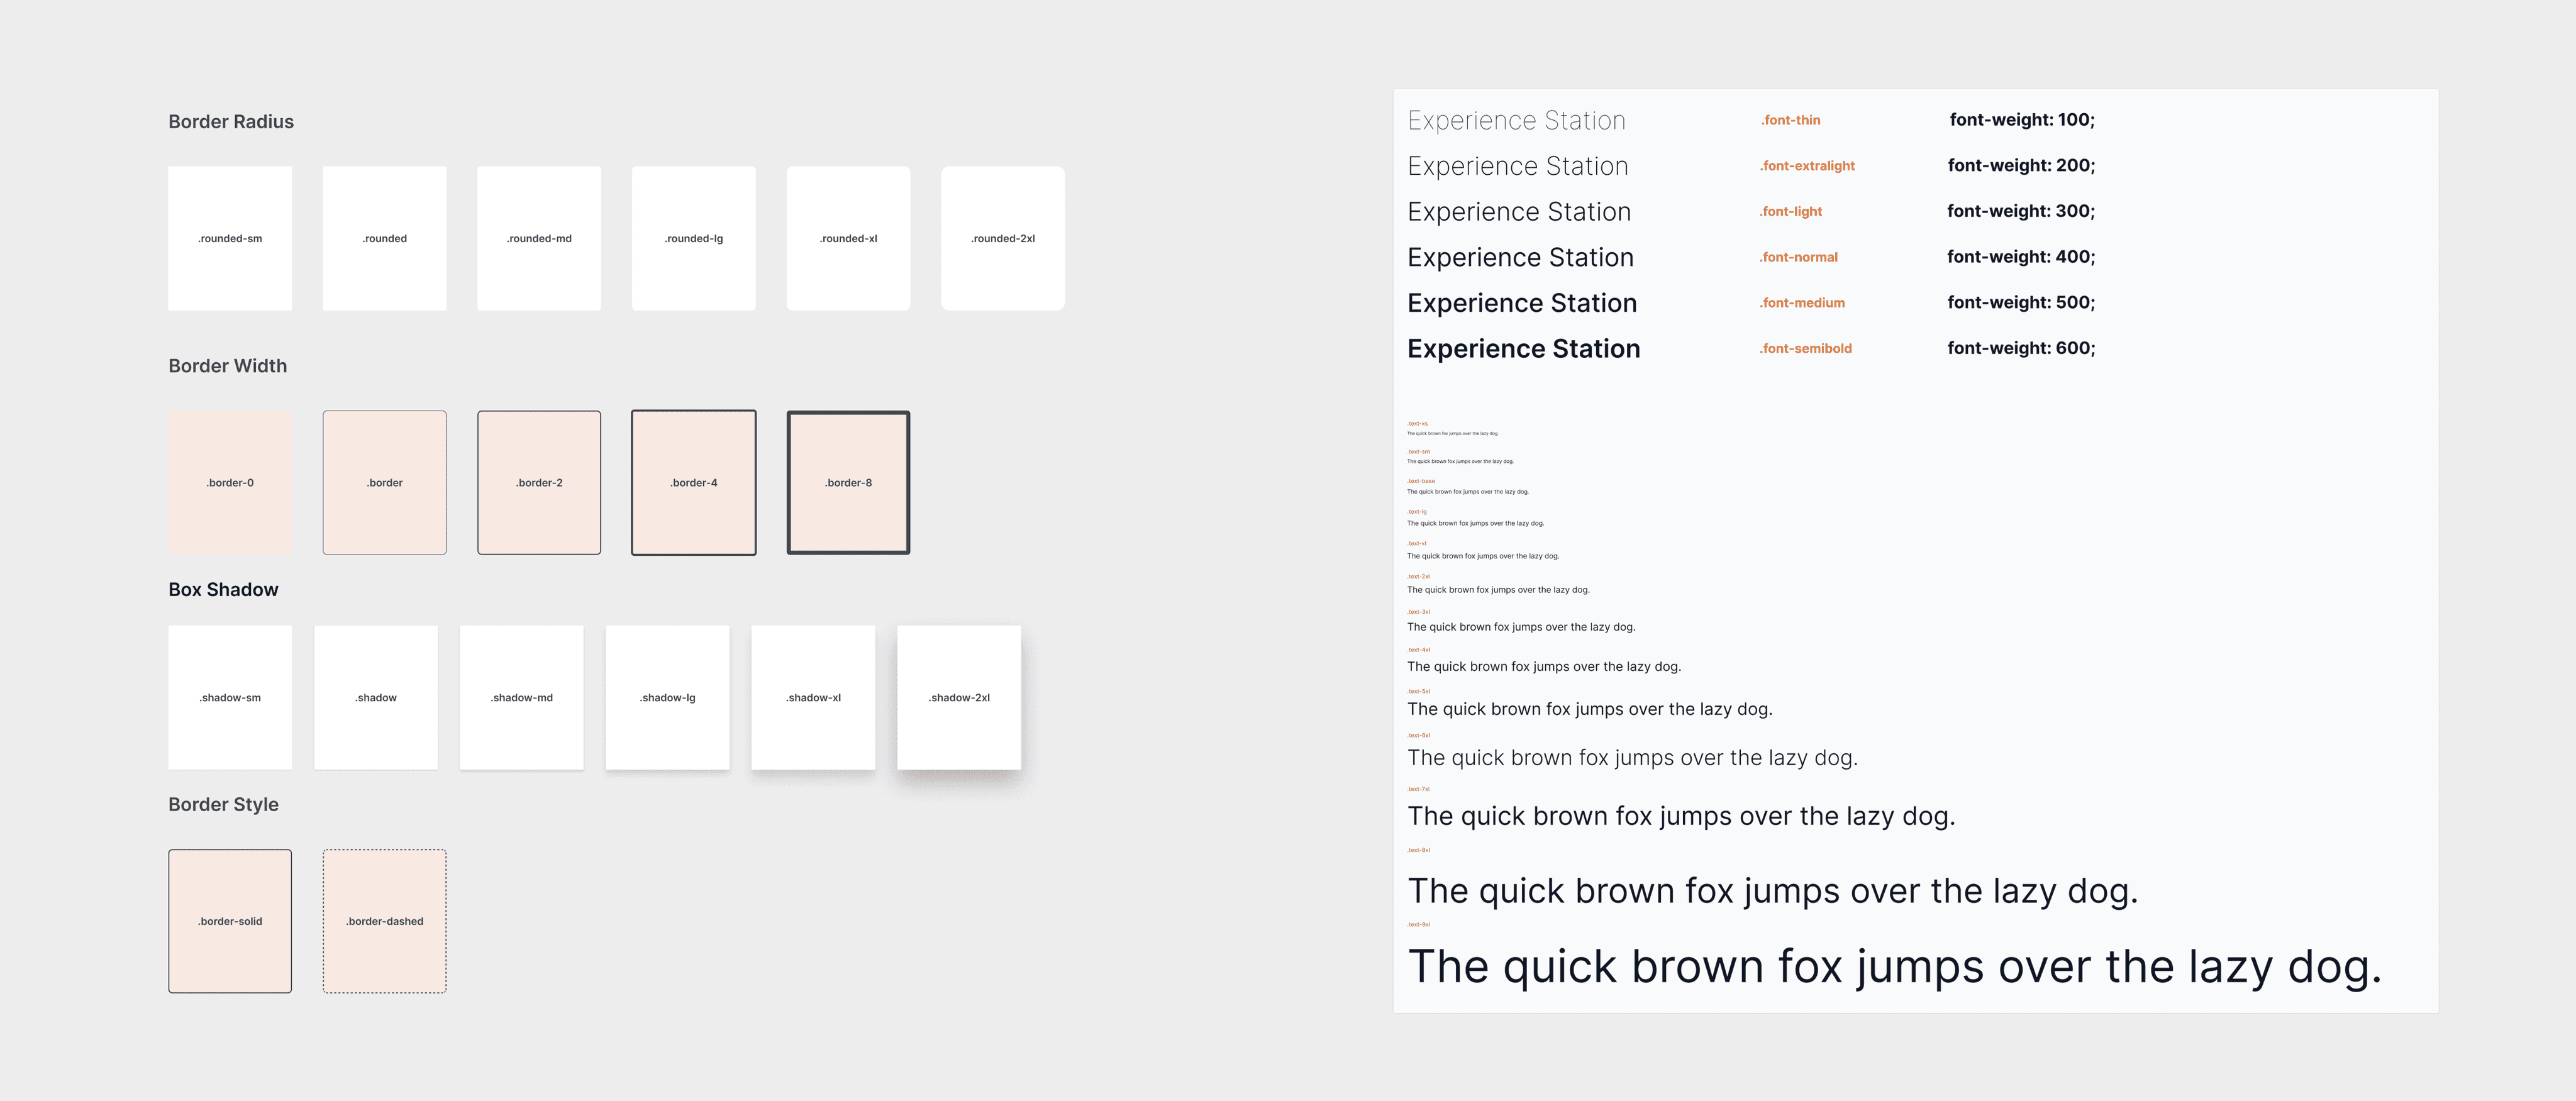Select the Box Shadow heading
The image size is (2576, 1101).
point(223,589)
